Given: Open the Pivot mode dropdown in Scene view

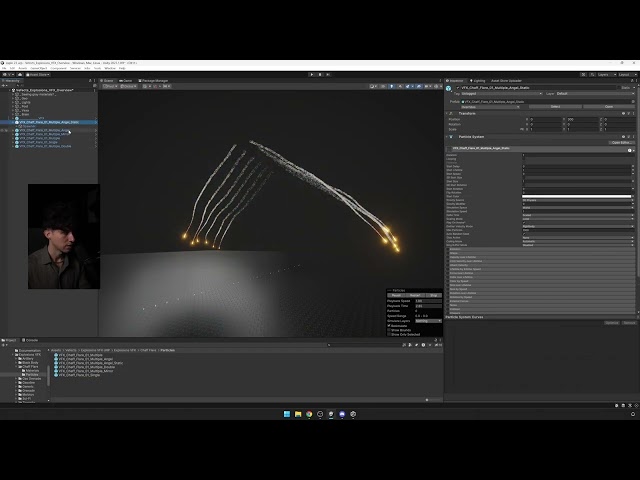Looking at the screenshot, I should pos(109,86).
